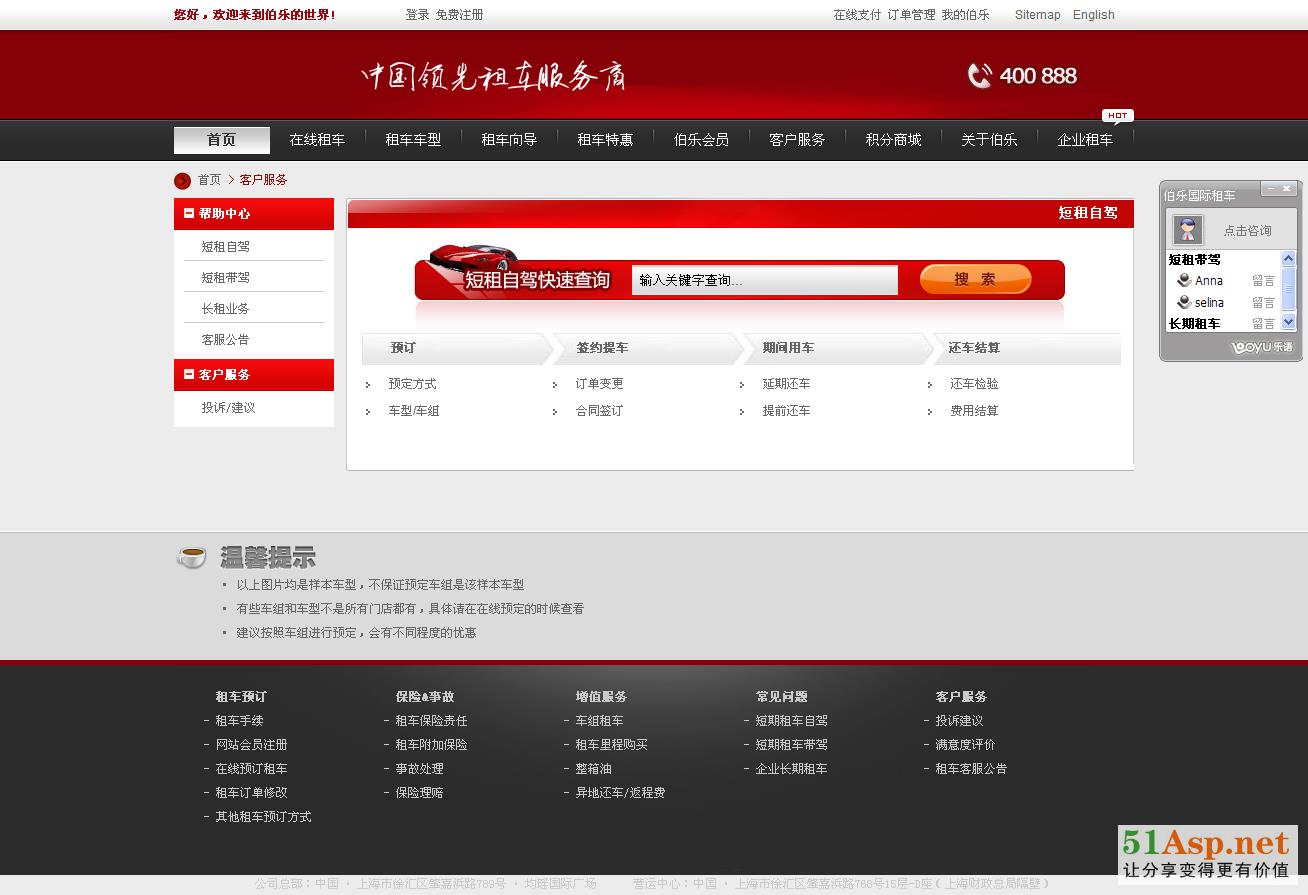The height and width of the screenshot is (895, 1308).
Task: Click the customer service avatar icon
Action: click(1187, 230)
